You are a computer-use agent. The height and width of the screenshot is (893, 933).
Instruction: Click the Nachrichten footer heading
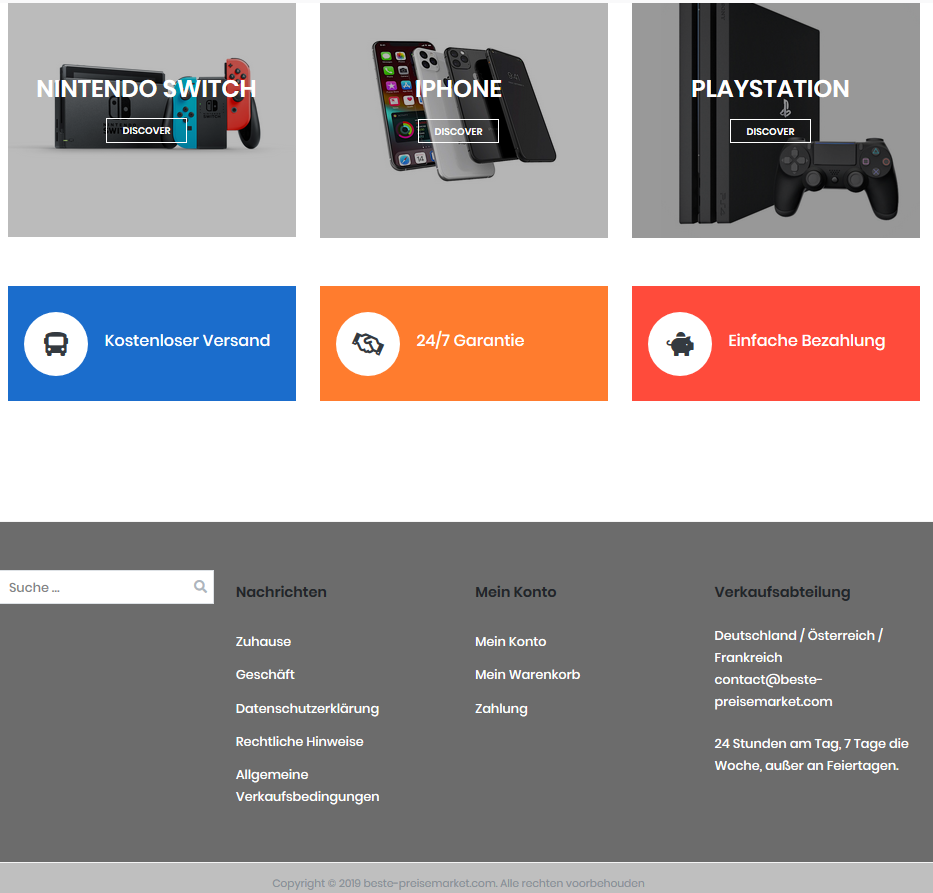click(x=281, y=592)
